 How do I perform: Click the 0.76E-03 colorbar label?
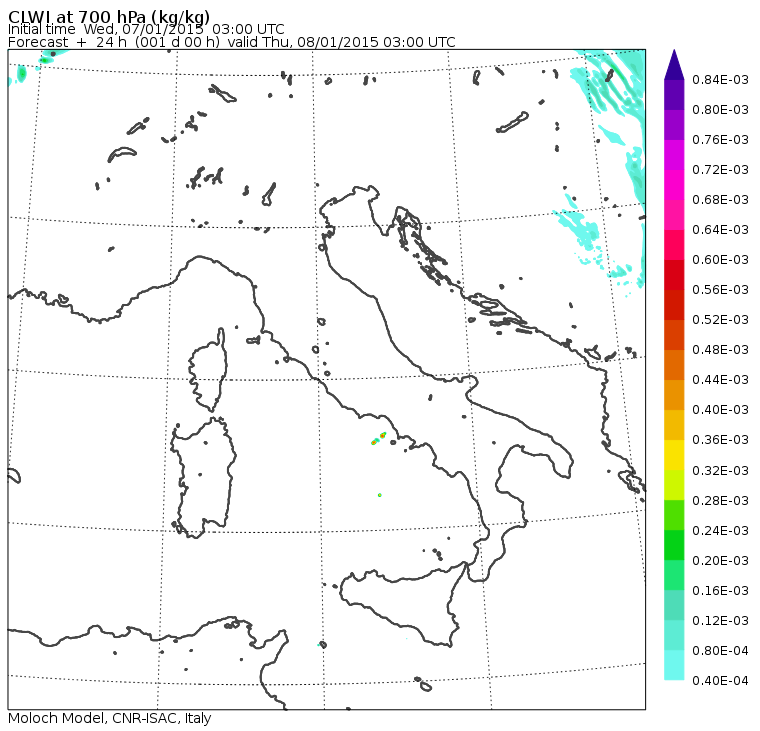(720, 140)
